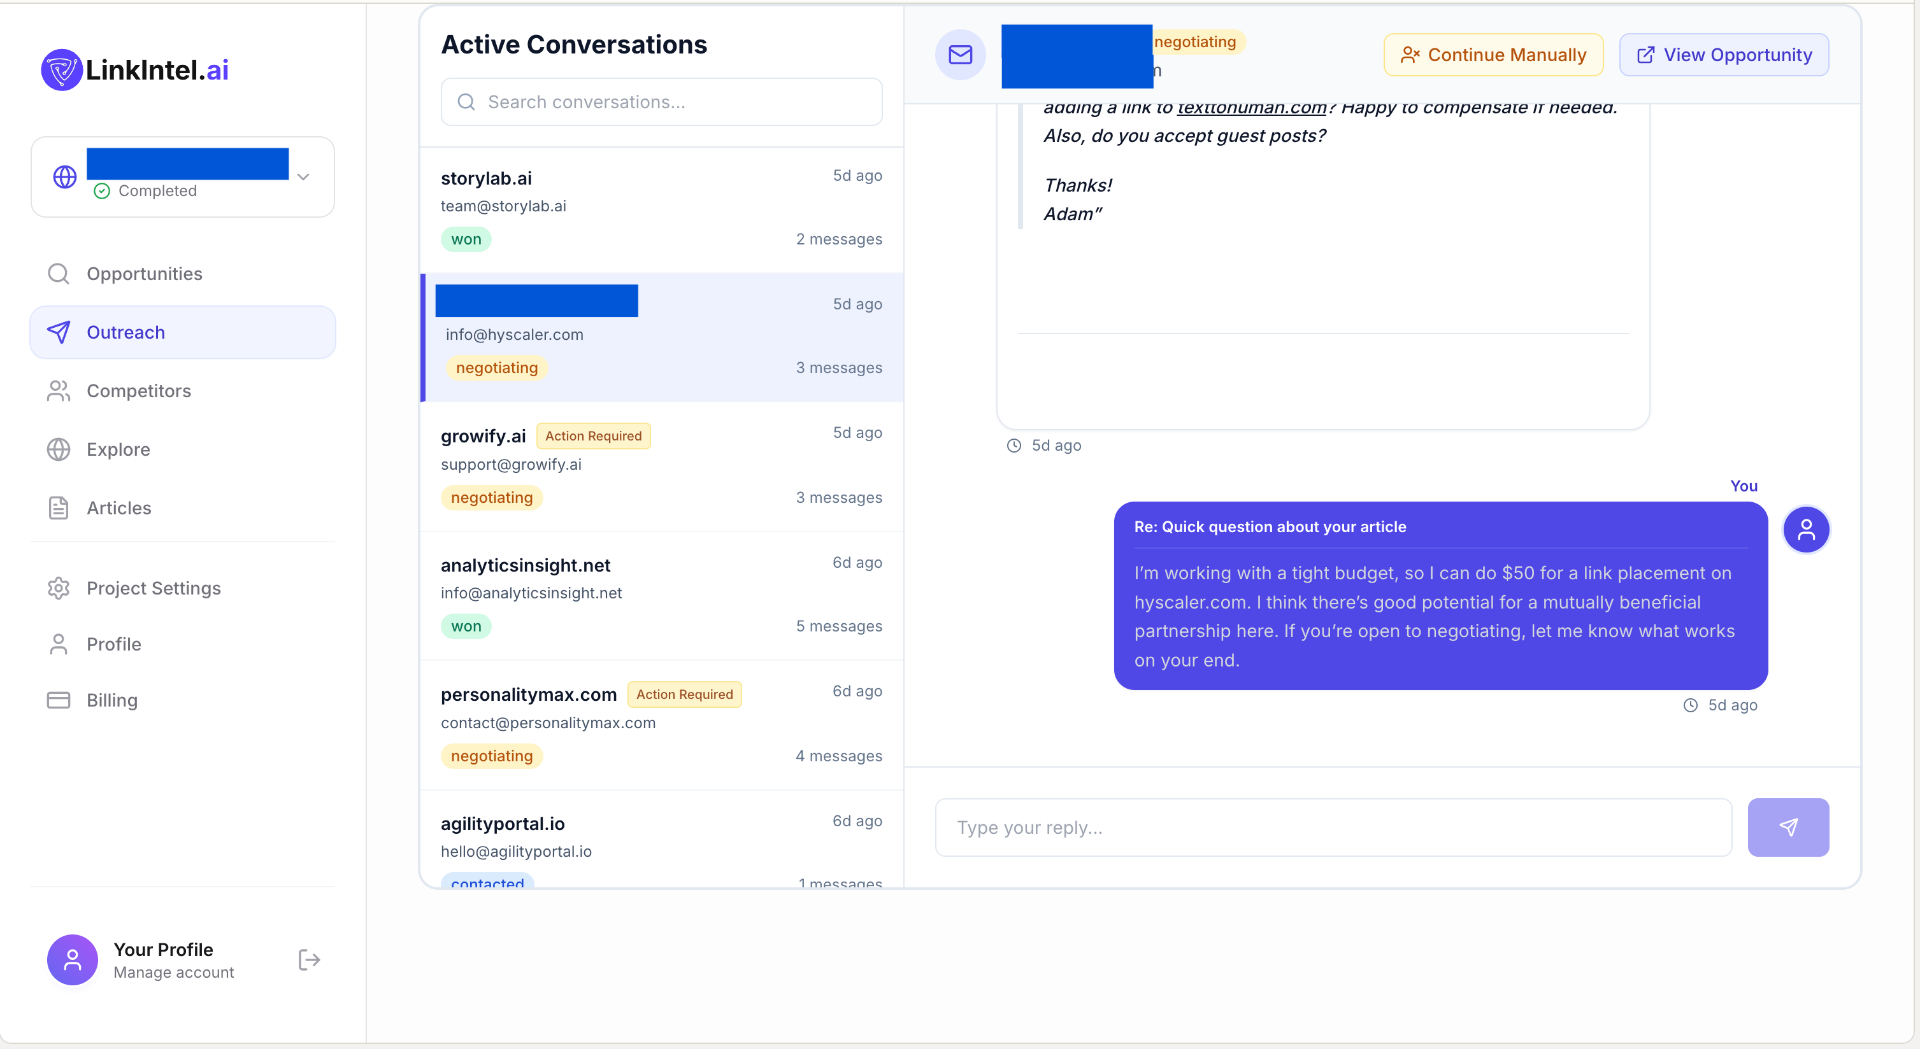Click the LinkIntel.ai shield logo
The image size is (1920, 1049).
[x=61, y=70]
